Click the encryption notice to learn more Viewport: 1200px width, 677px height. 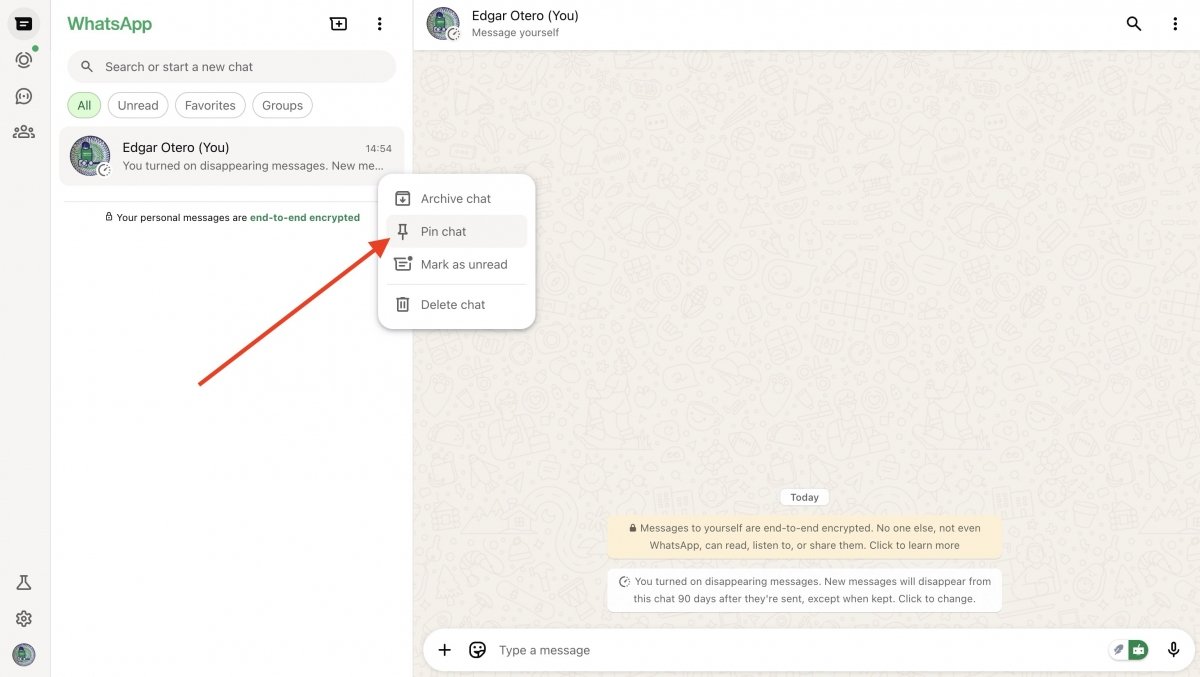(x=804, y=537)
